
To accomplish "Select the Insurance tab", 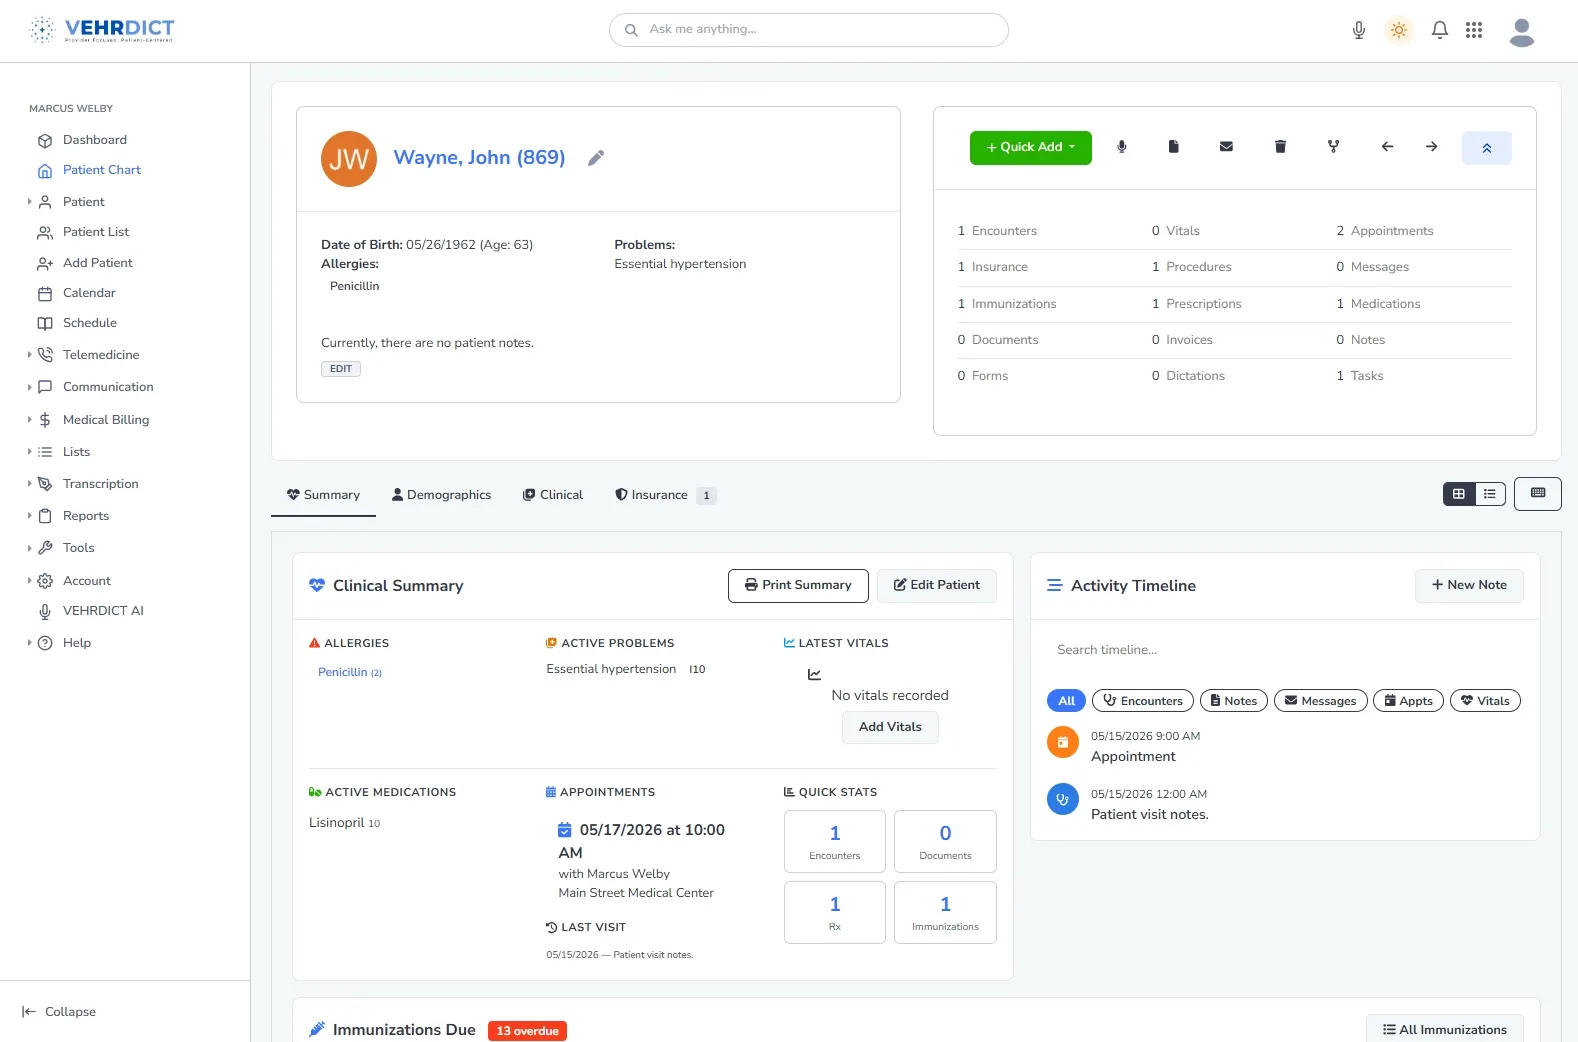I will tap(665, 495).
